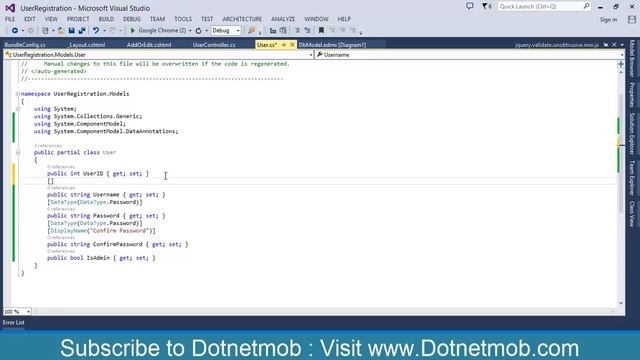Collapse the public partial class User block

click(x=18, y=152)
